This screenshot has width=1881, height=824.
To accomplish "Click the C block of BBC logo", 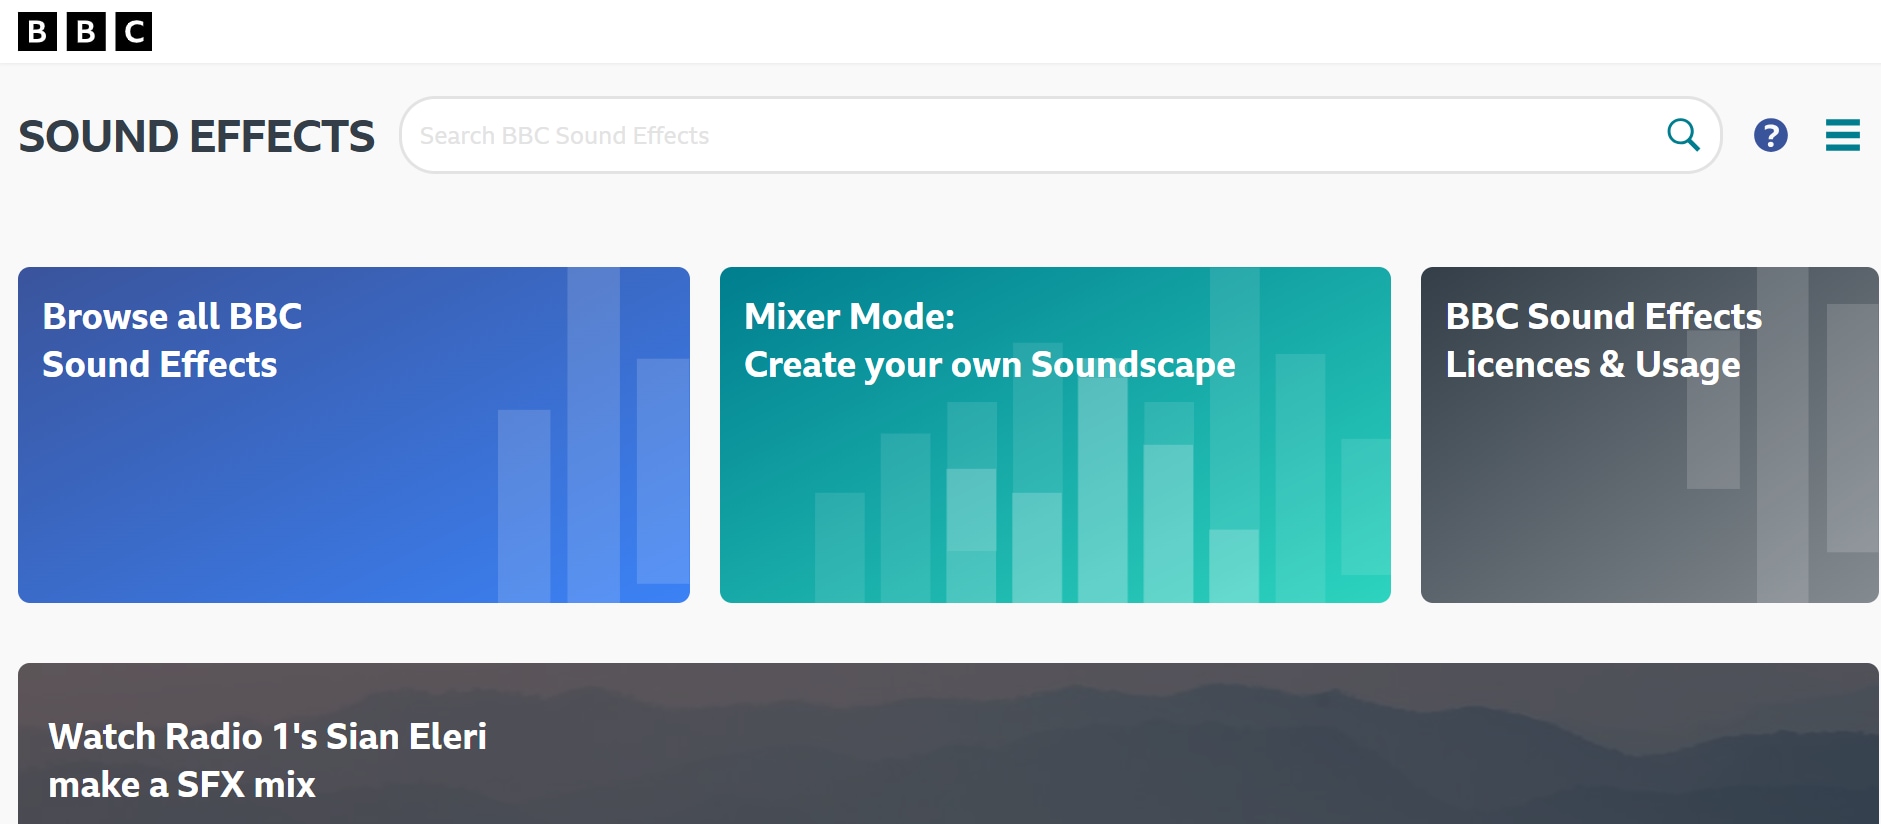I will (133, 32).
